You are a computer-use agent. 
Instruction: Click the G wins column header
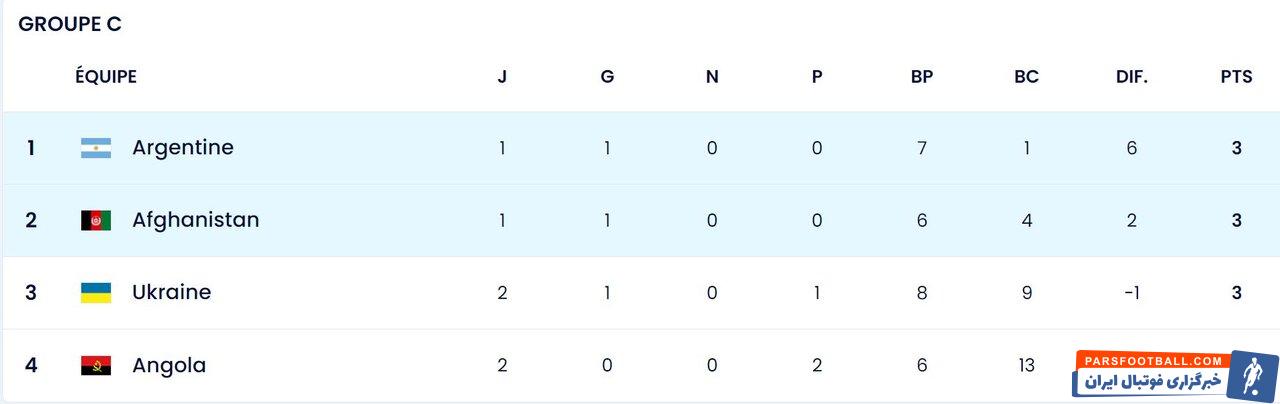point(607,77)
